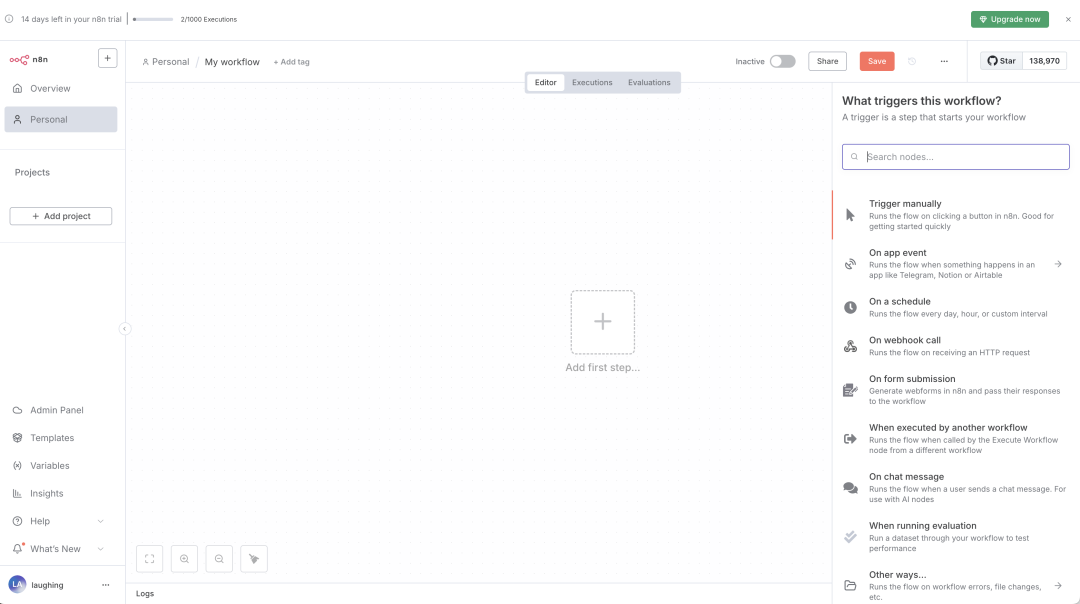Click the GitHub Star button

[x=1001, y=61]
